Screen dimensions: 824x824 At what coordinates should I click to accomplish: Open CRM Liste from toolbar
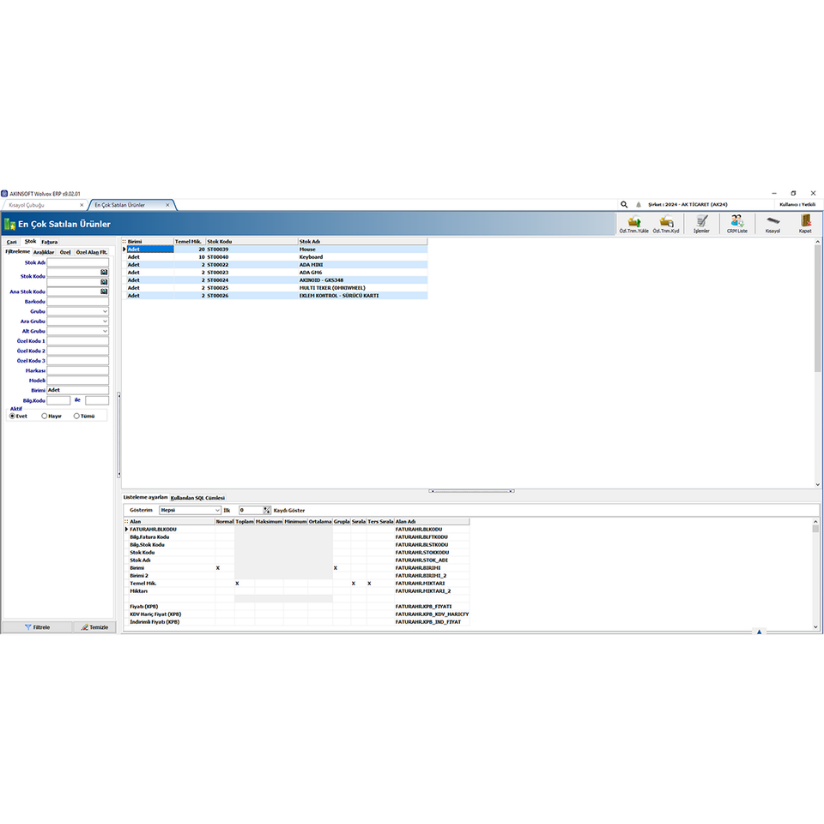pos(736,224)
